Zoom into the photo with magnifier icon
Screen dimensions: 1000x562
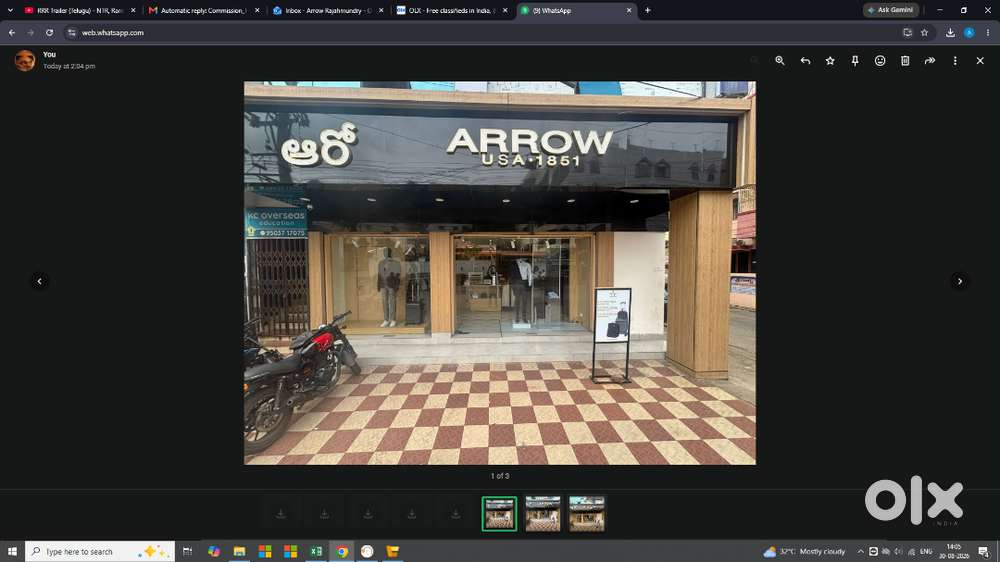click(x=779, y=61)
